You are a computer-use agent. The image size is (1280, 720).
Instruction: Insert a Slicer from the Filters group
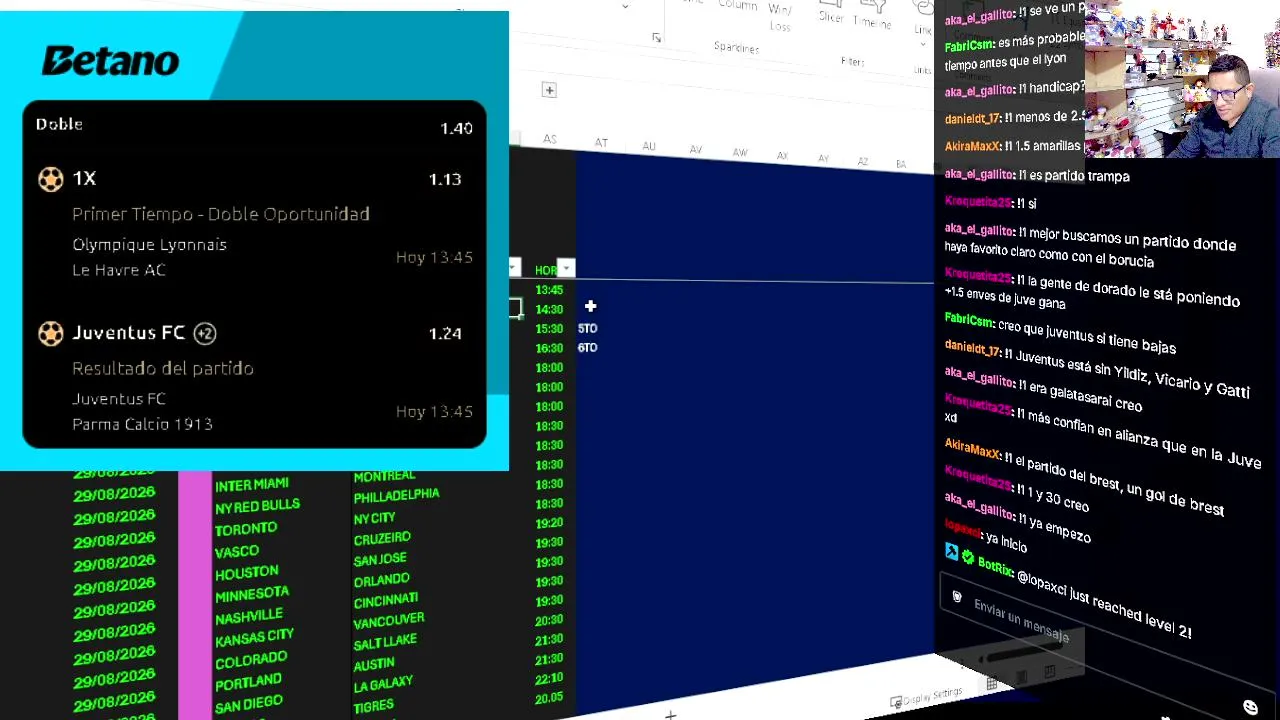[x=831, y=12]
